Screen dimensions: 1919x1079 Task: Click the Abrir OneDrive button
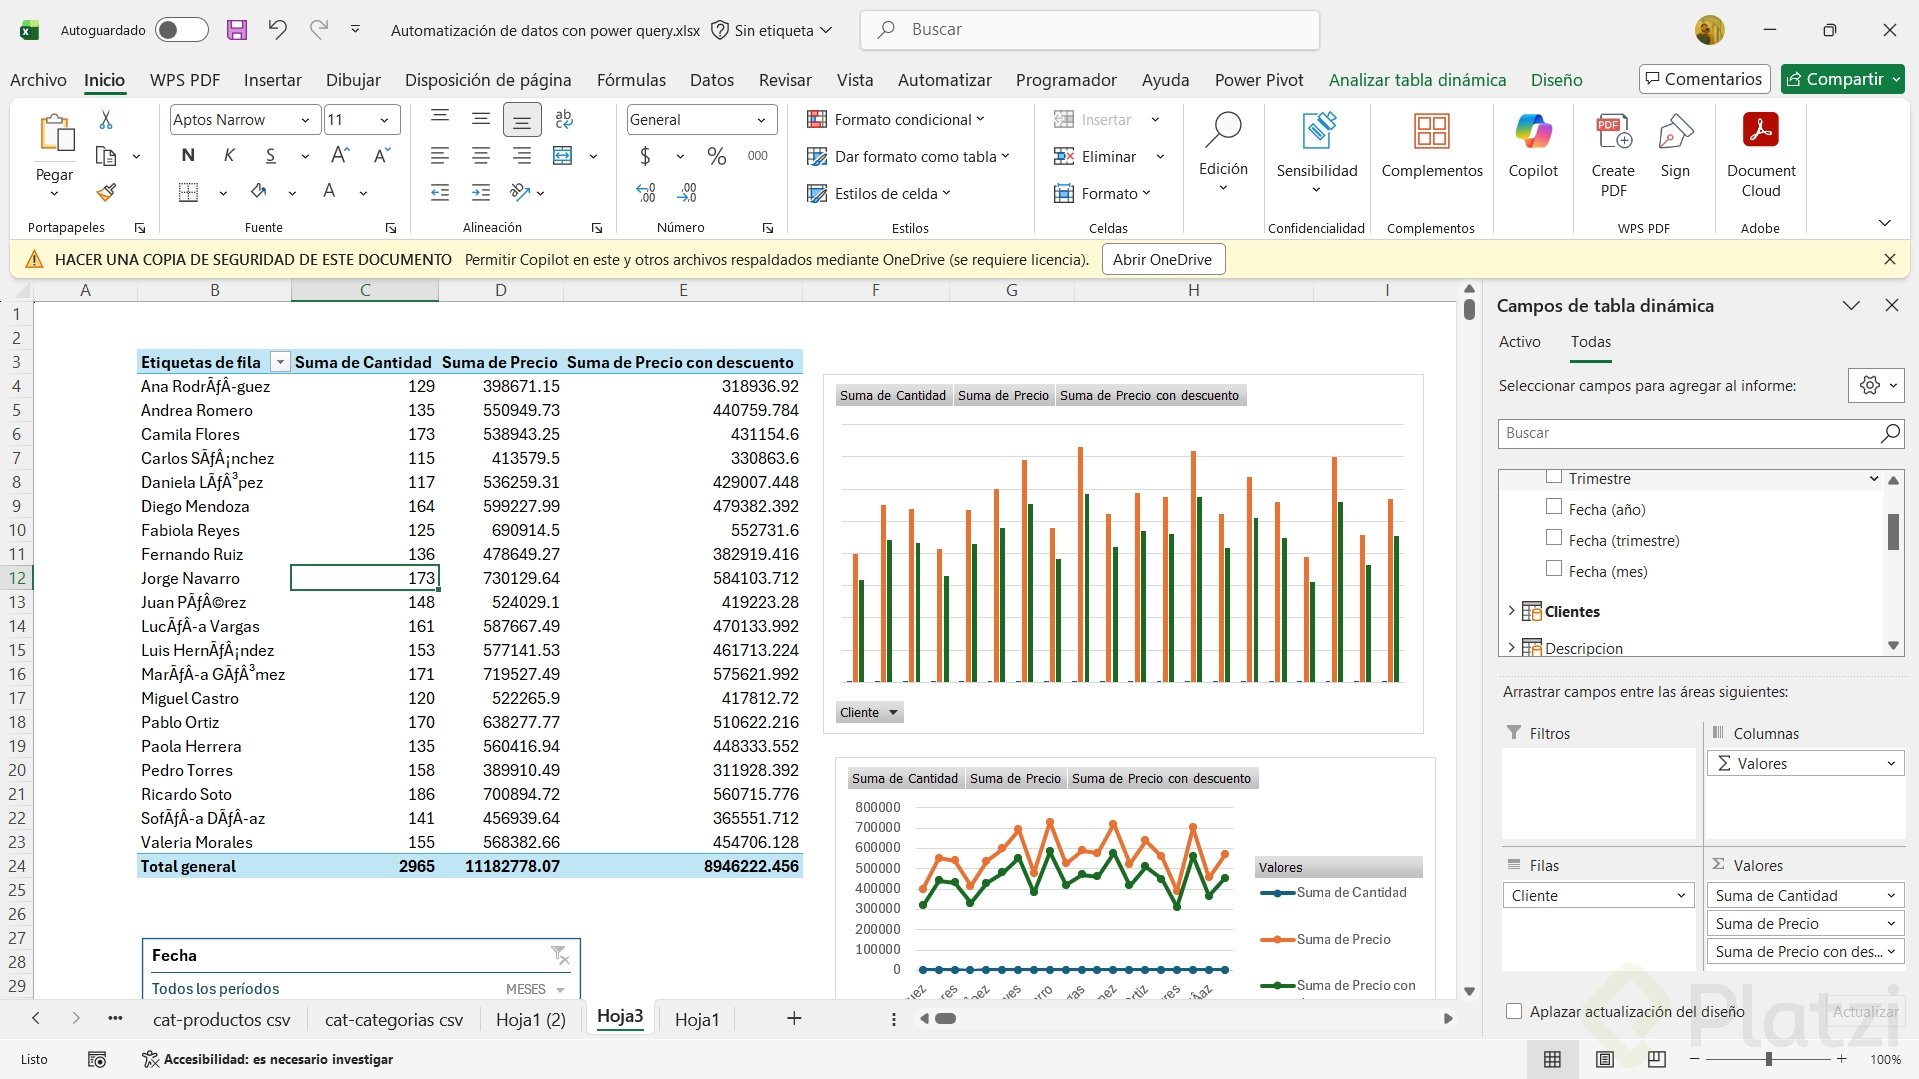coord(1162,260)
